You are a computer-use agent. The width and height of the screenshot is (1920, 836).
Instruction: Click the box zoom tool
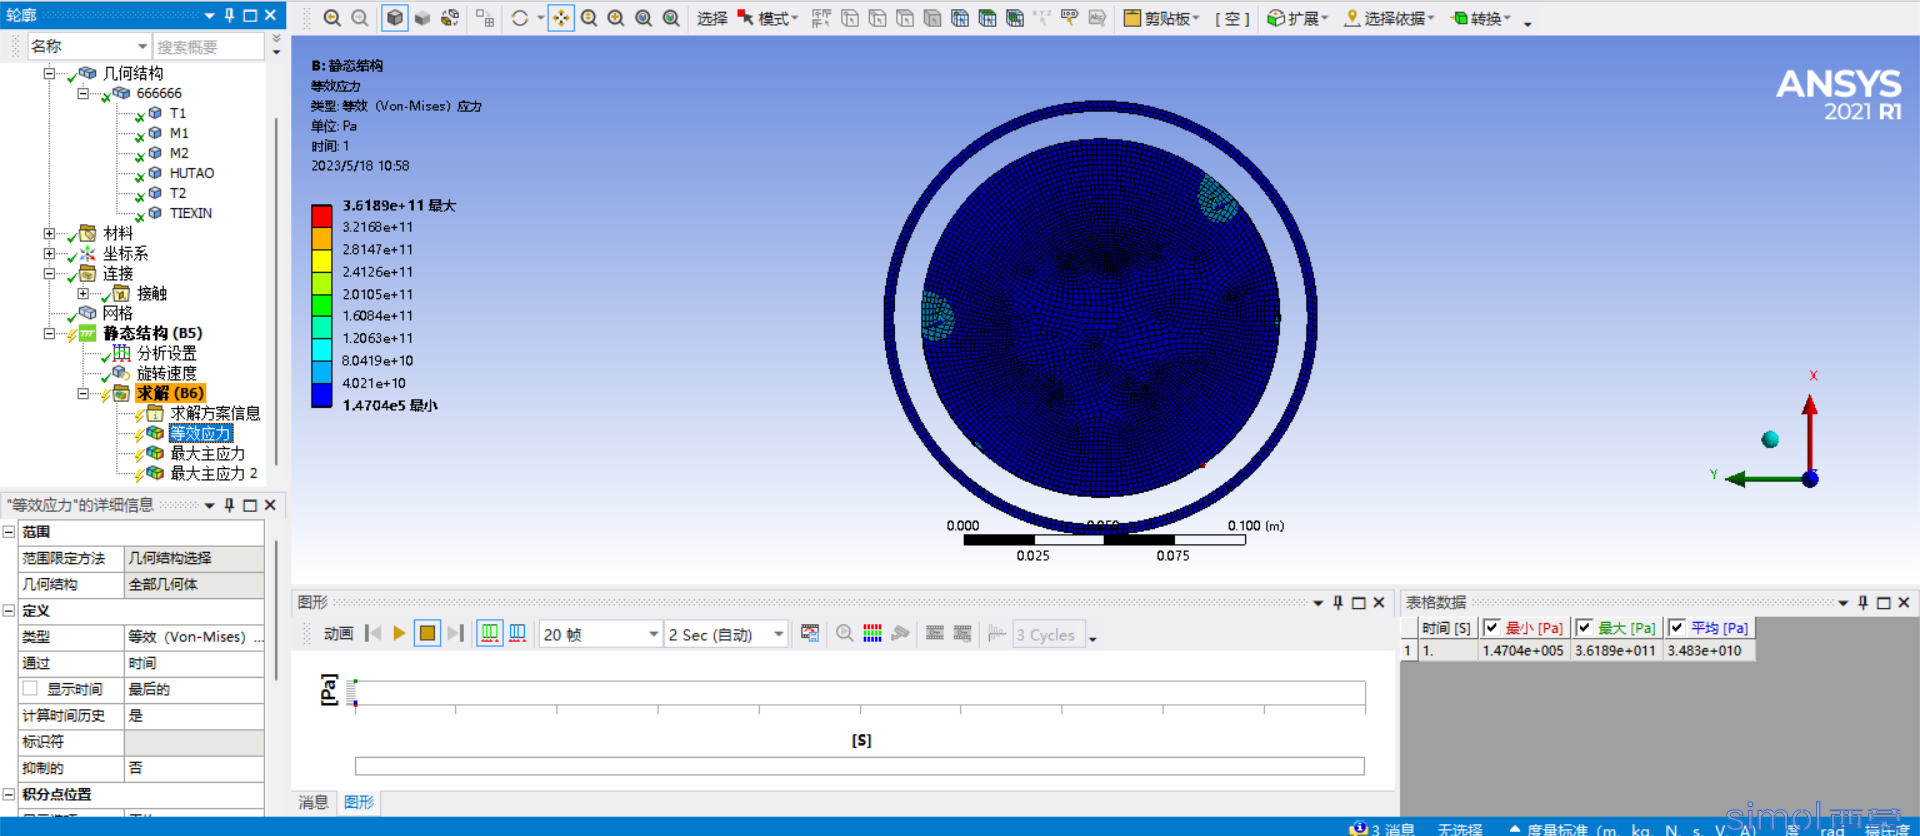coord(616,18)
